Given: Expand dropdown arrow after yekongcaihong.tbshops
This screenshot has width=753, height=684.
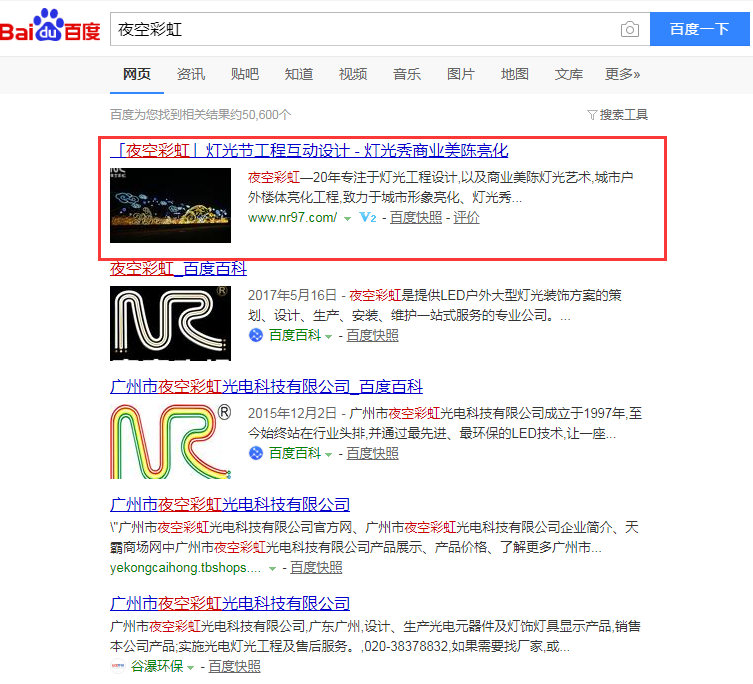Looking at the screenshot, I should click(272, 569).
